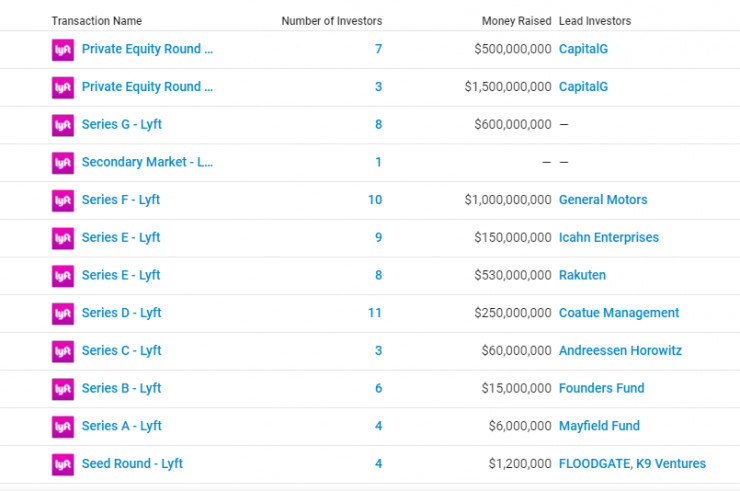This screenshot has width=740, height=491.
Task: Click the Lyft logo beside Series B
Action: coord(63,388)
